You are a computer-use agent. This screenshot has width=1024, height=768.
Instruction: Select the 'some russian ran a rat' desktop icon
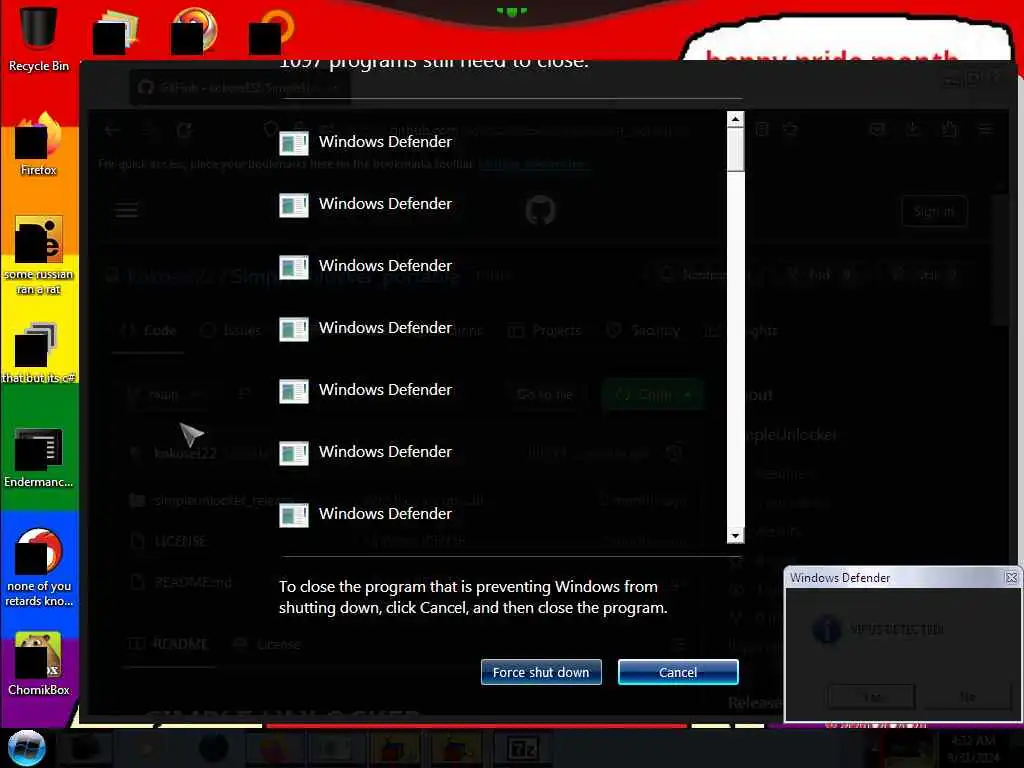click(x=38, y=256)
